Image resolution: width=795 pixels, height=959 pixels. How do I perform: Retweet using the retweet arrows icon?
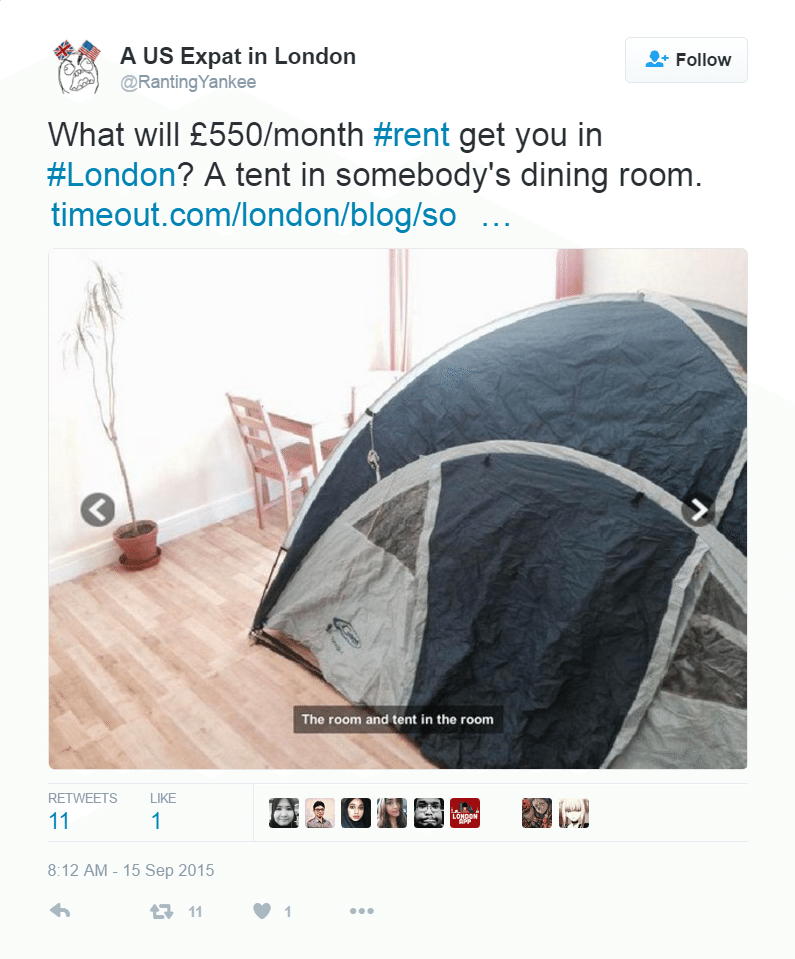[x=161, y=911]
